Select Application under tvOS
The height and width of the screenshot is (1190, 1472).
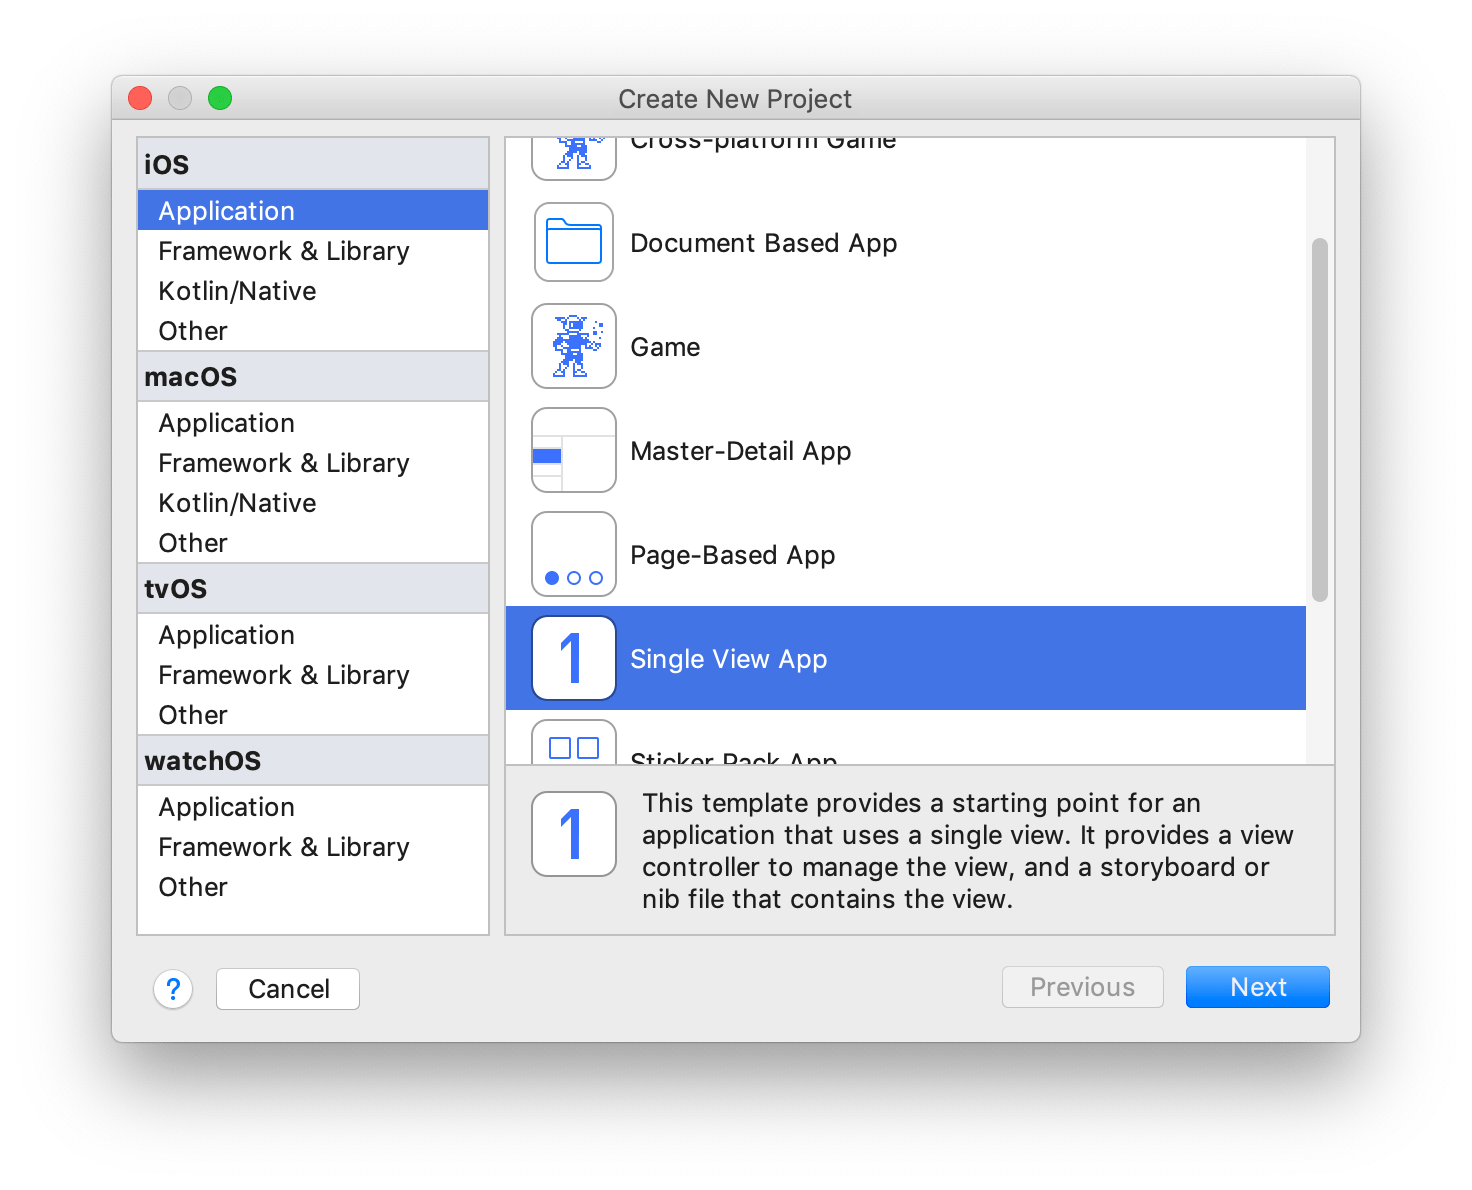click(x=313, y=635)
